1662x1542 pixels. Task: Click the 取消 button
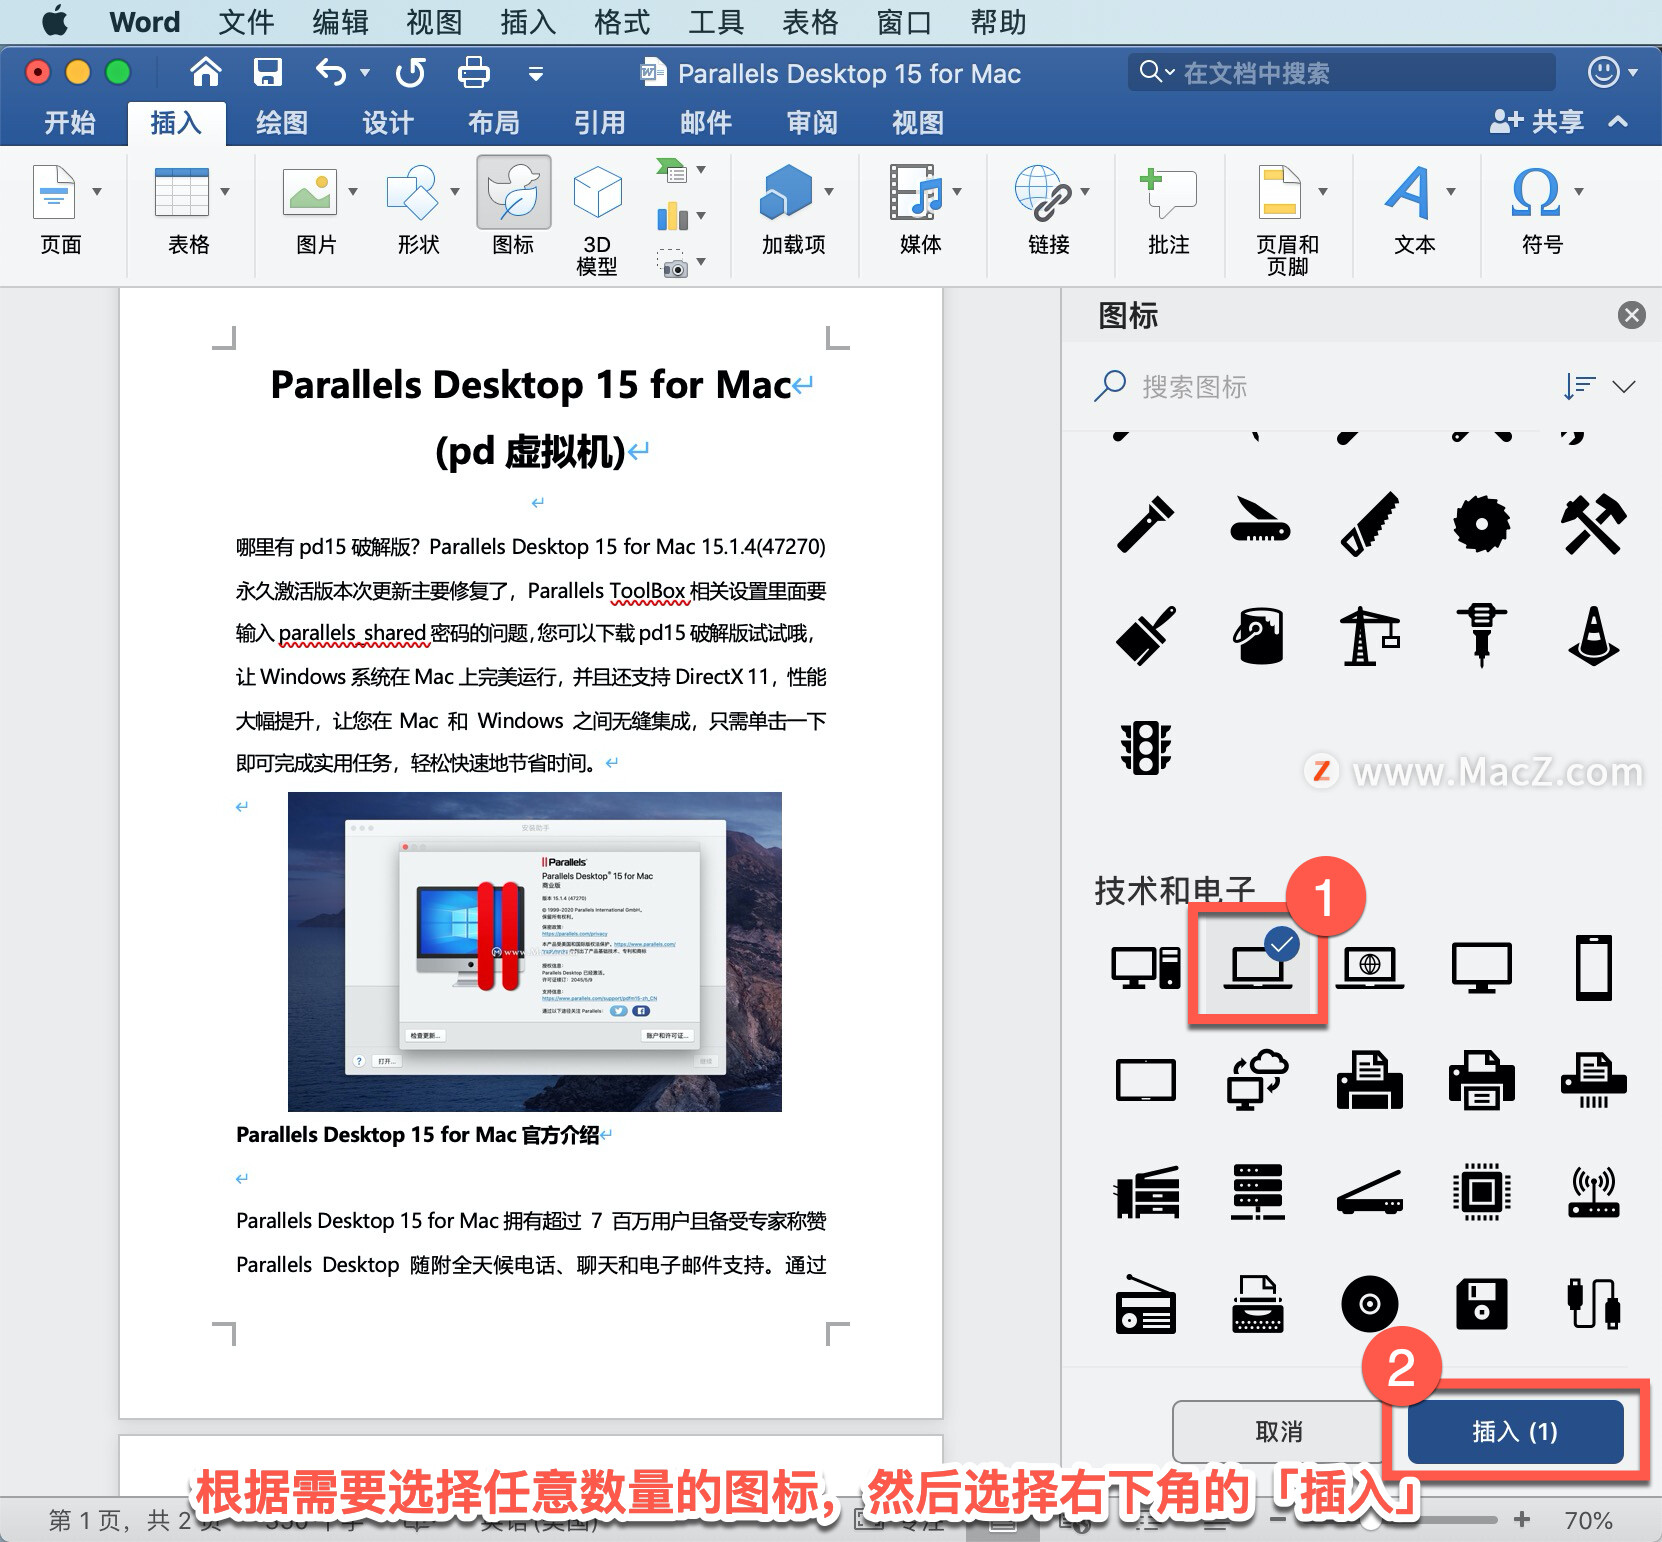pos(1279,1432)
